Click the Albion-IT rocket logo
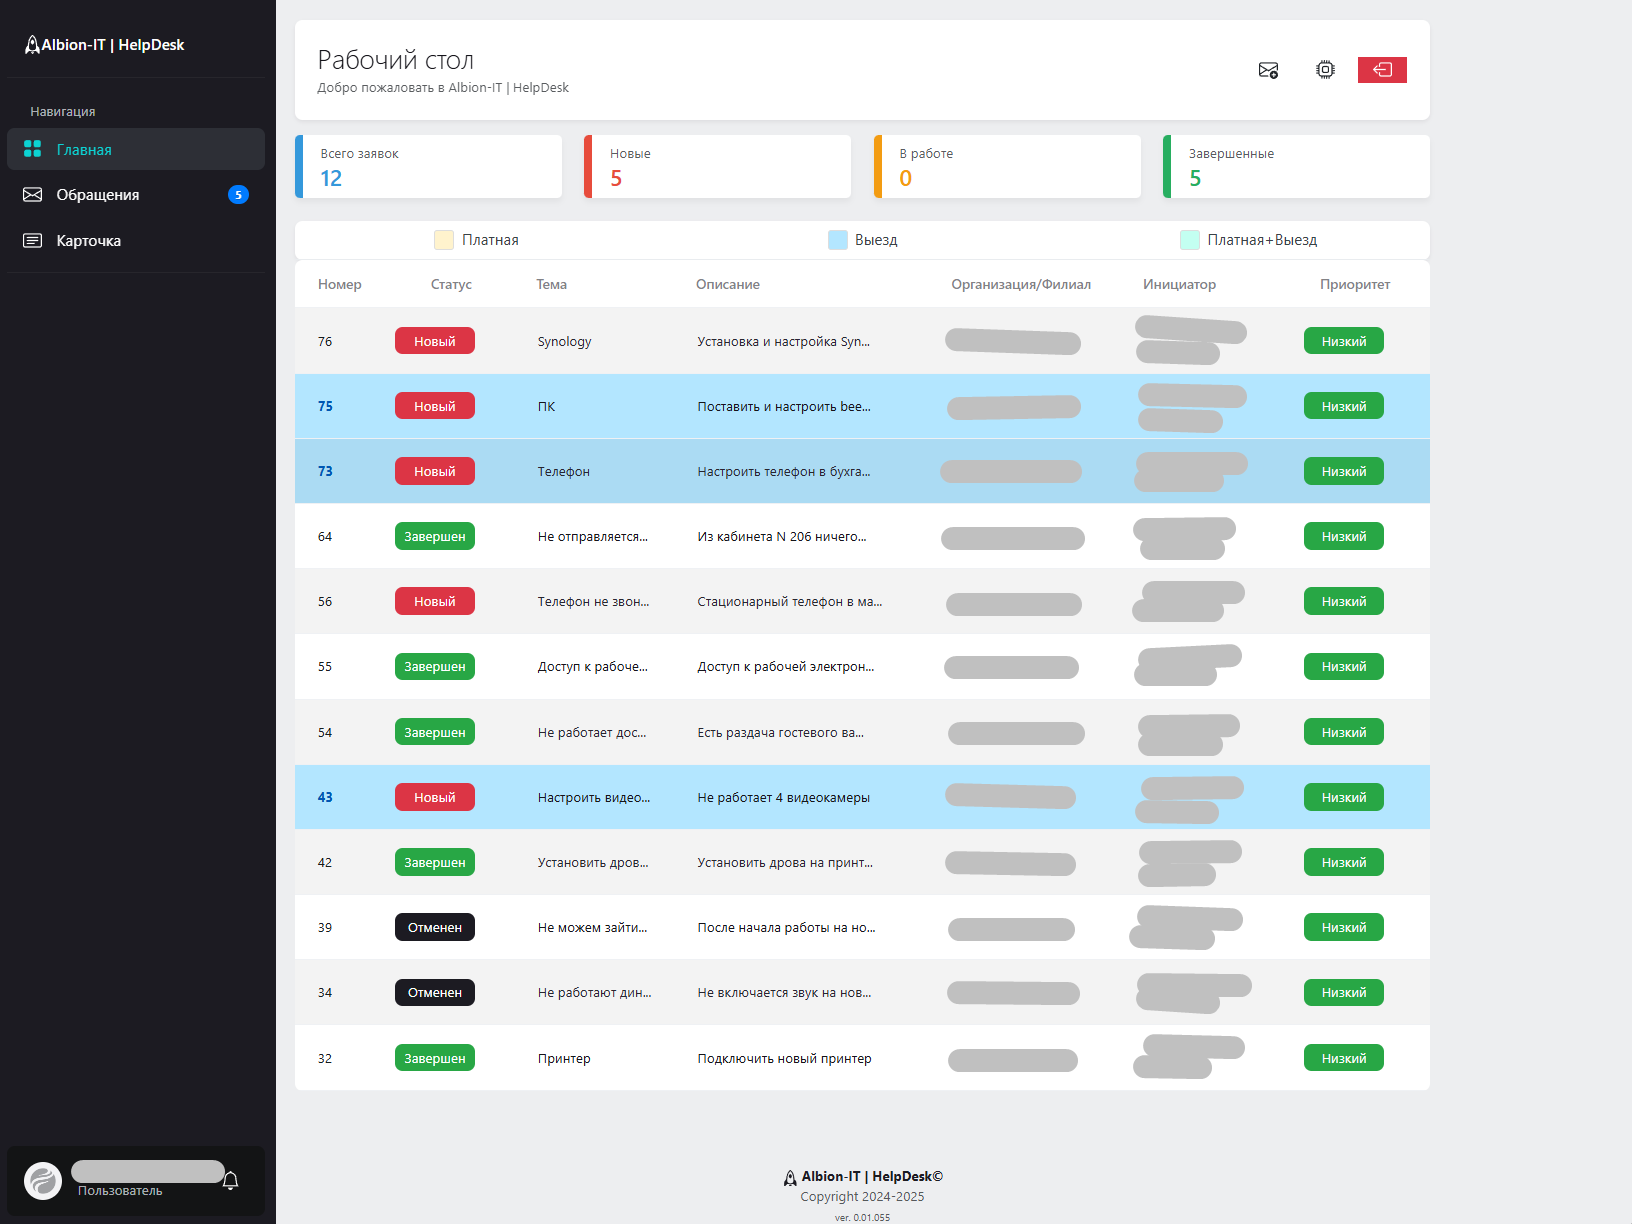The height and width of the screenshot is (1224, 1632). coord(32,45)
